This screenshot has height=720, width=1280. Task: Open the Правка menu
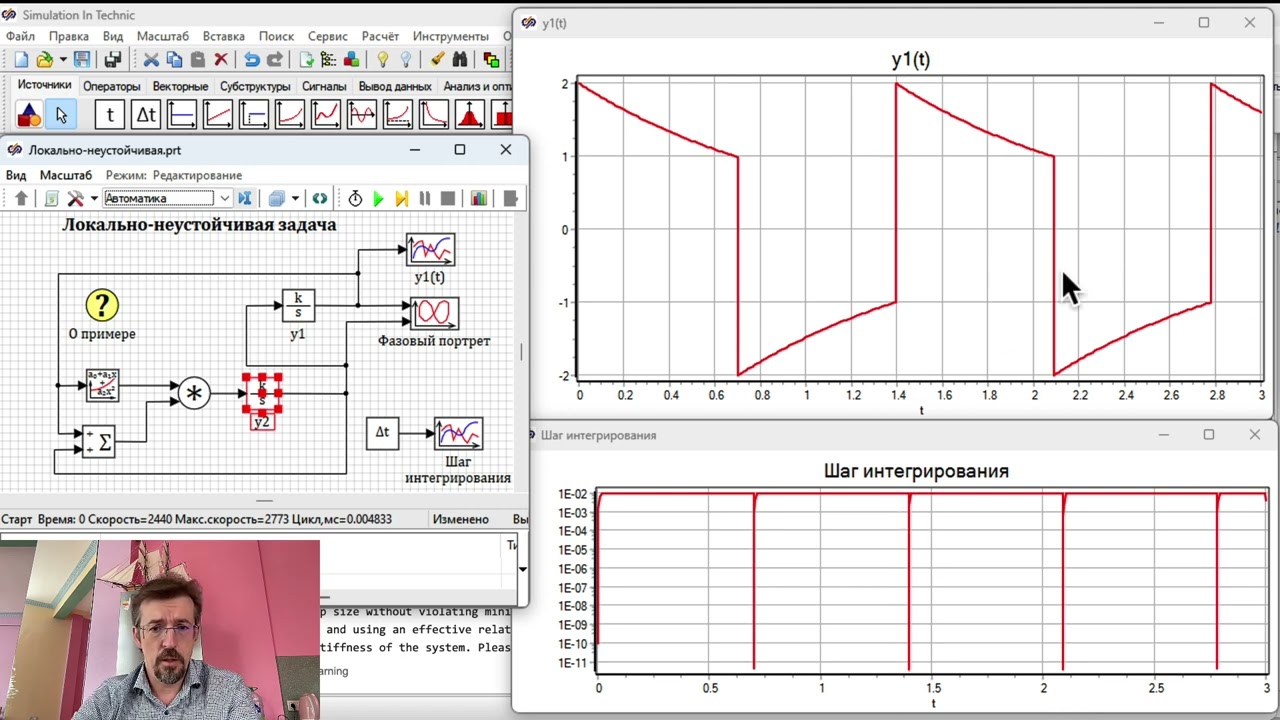(69, 36)
